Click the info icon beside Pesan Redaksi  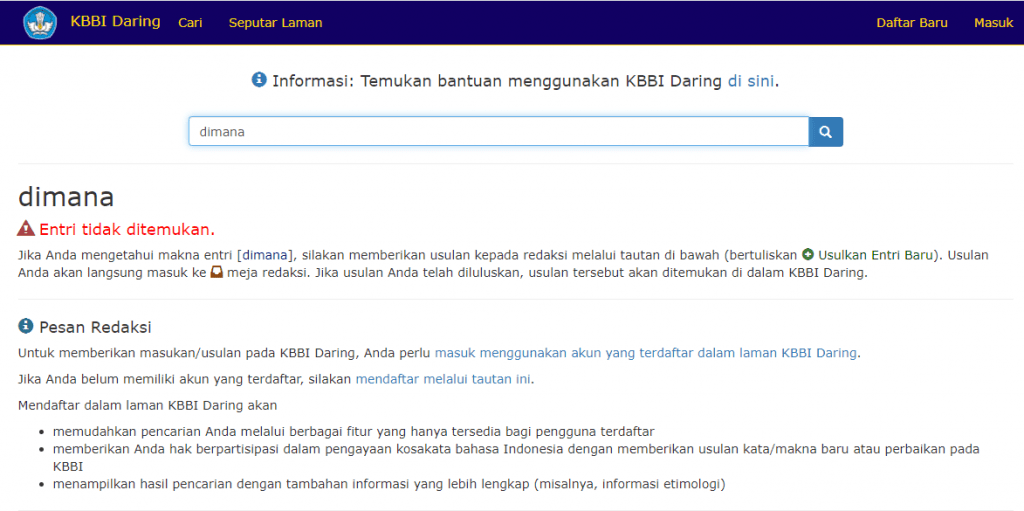(25, 325)
